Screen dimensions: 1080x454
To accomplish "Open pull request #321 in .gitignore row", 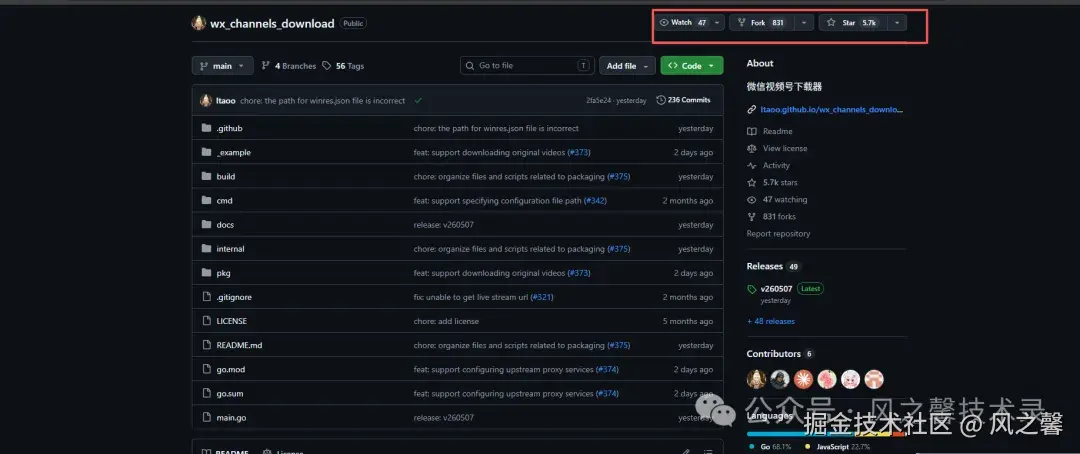I will click(542, 297).
